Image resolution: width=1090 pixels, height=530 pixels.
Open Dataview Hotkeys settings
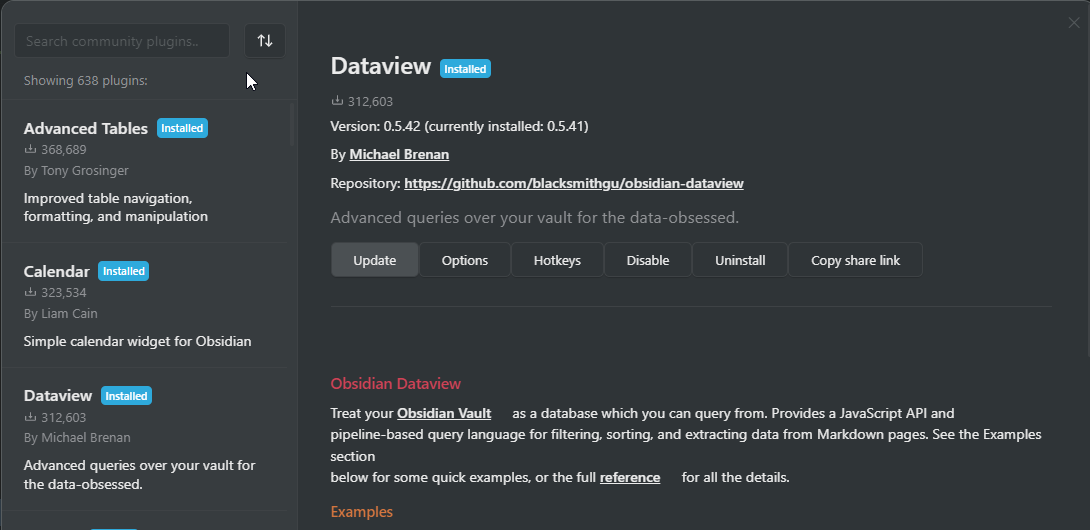click(557, 260)
